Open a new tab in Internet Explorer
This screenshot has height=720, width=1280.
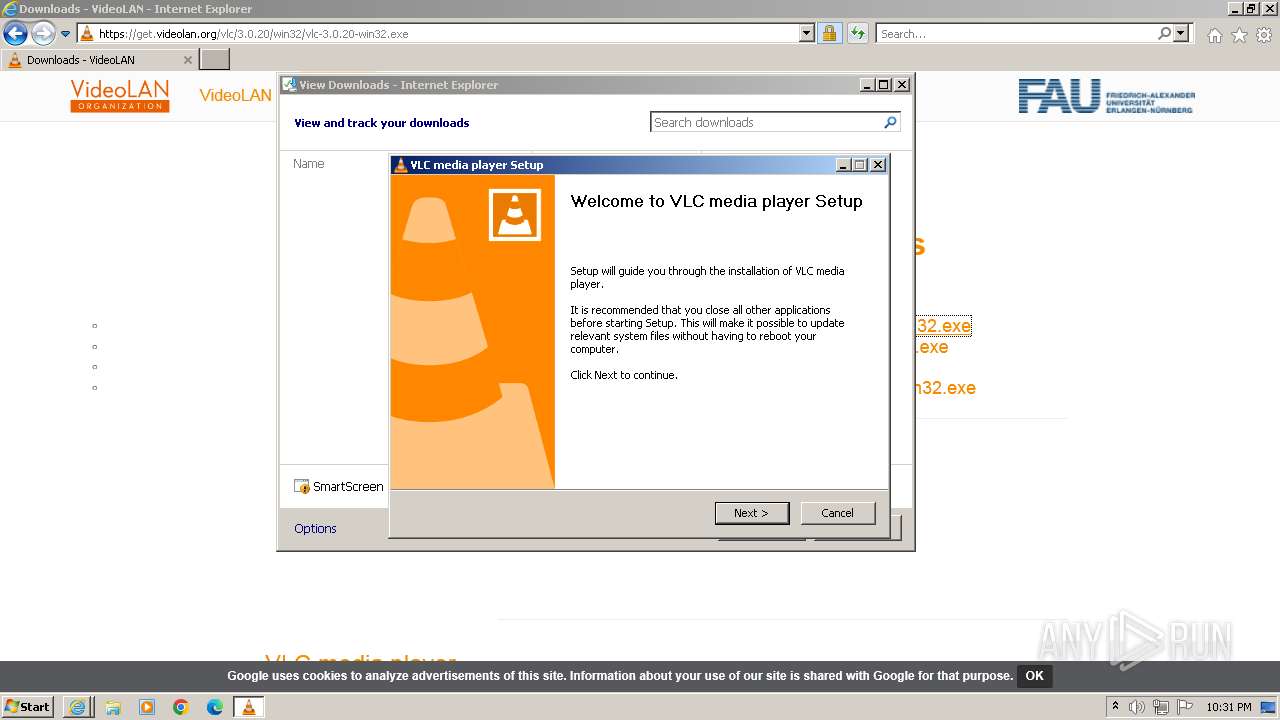(x=215, y=60)
